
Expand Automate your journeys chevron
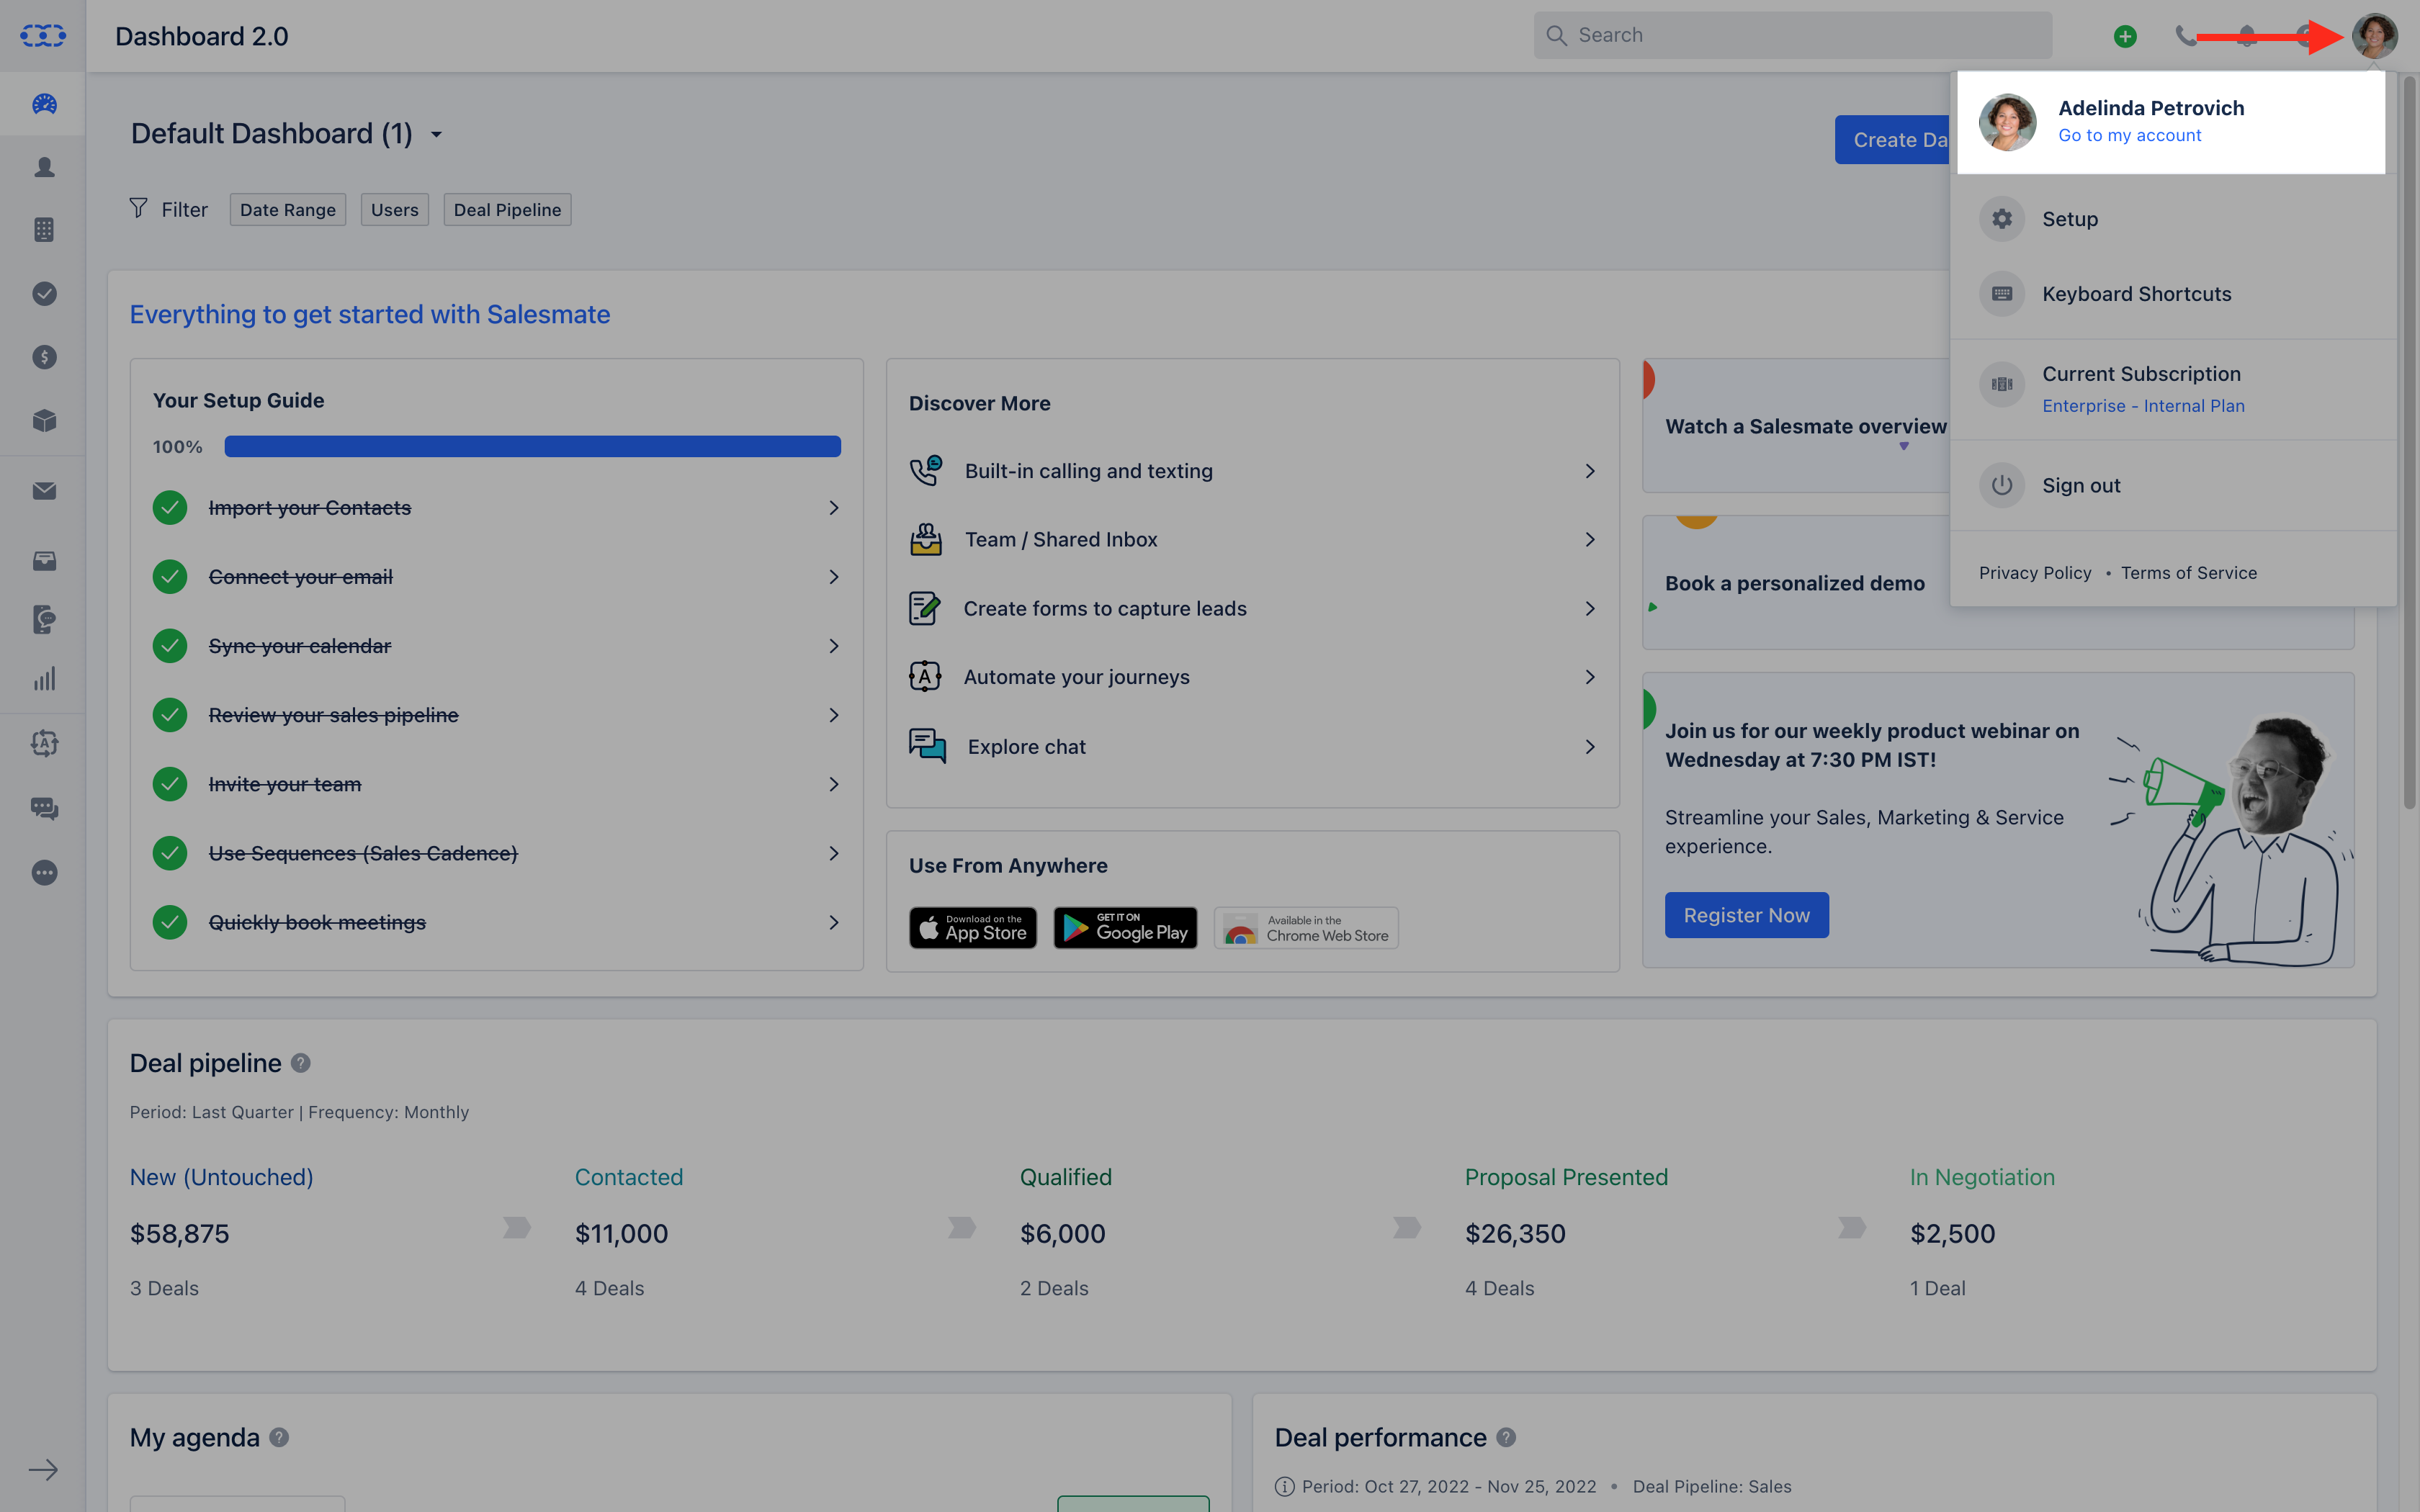(1590, 677)
